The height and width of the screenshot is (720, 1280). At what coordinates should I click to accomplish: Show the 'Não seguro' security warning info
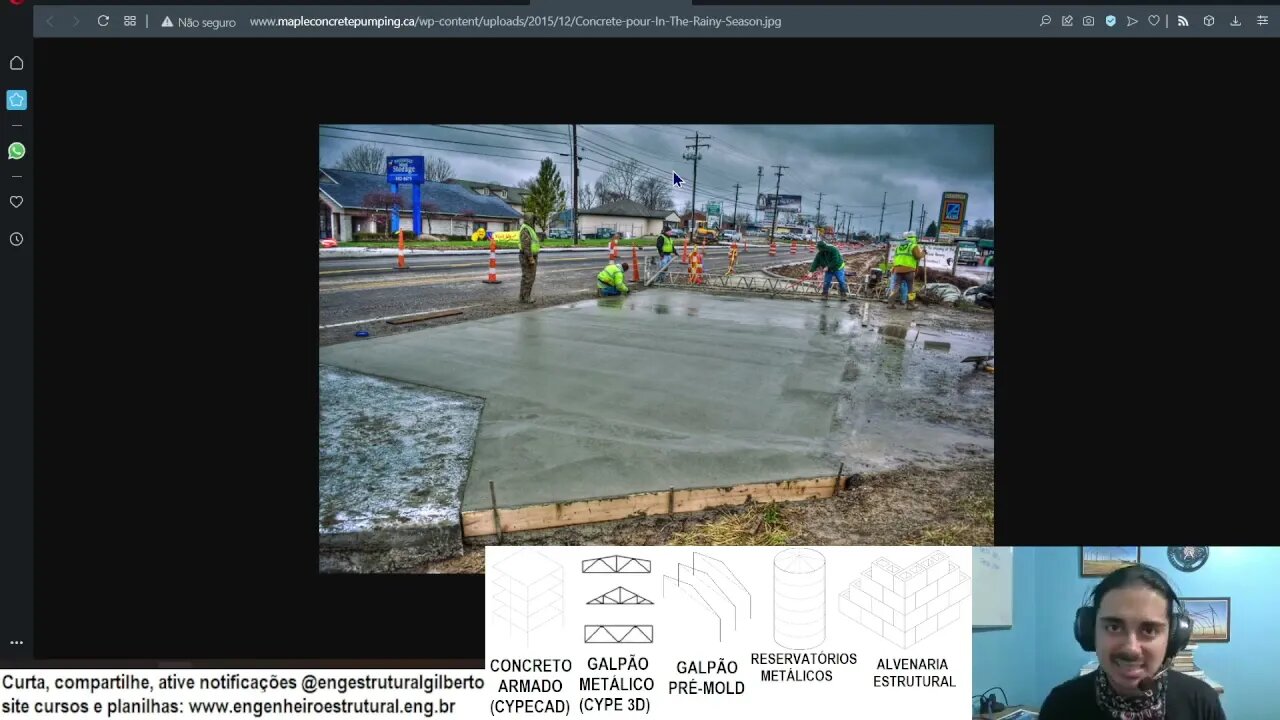point(198,21)
